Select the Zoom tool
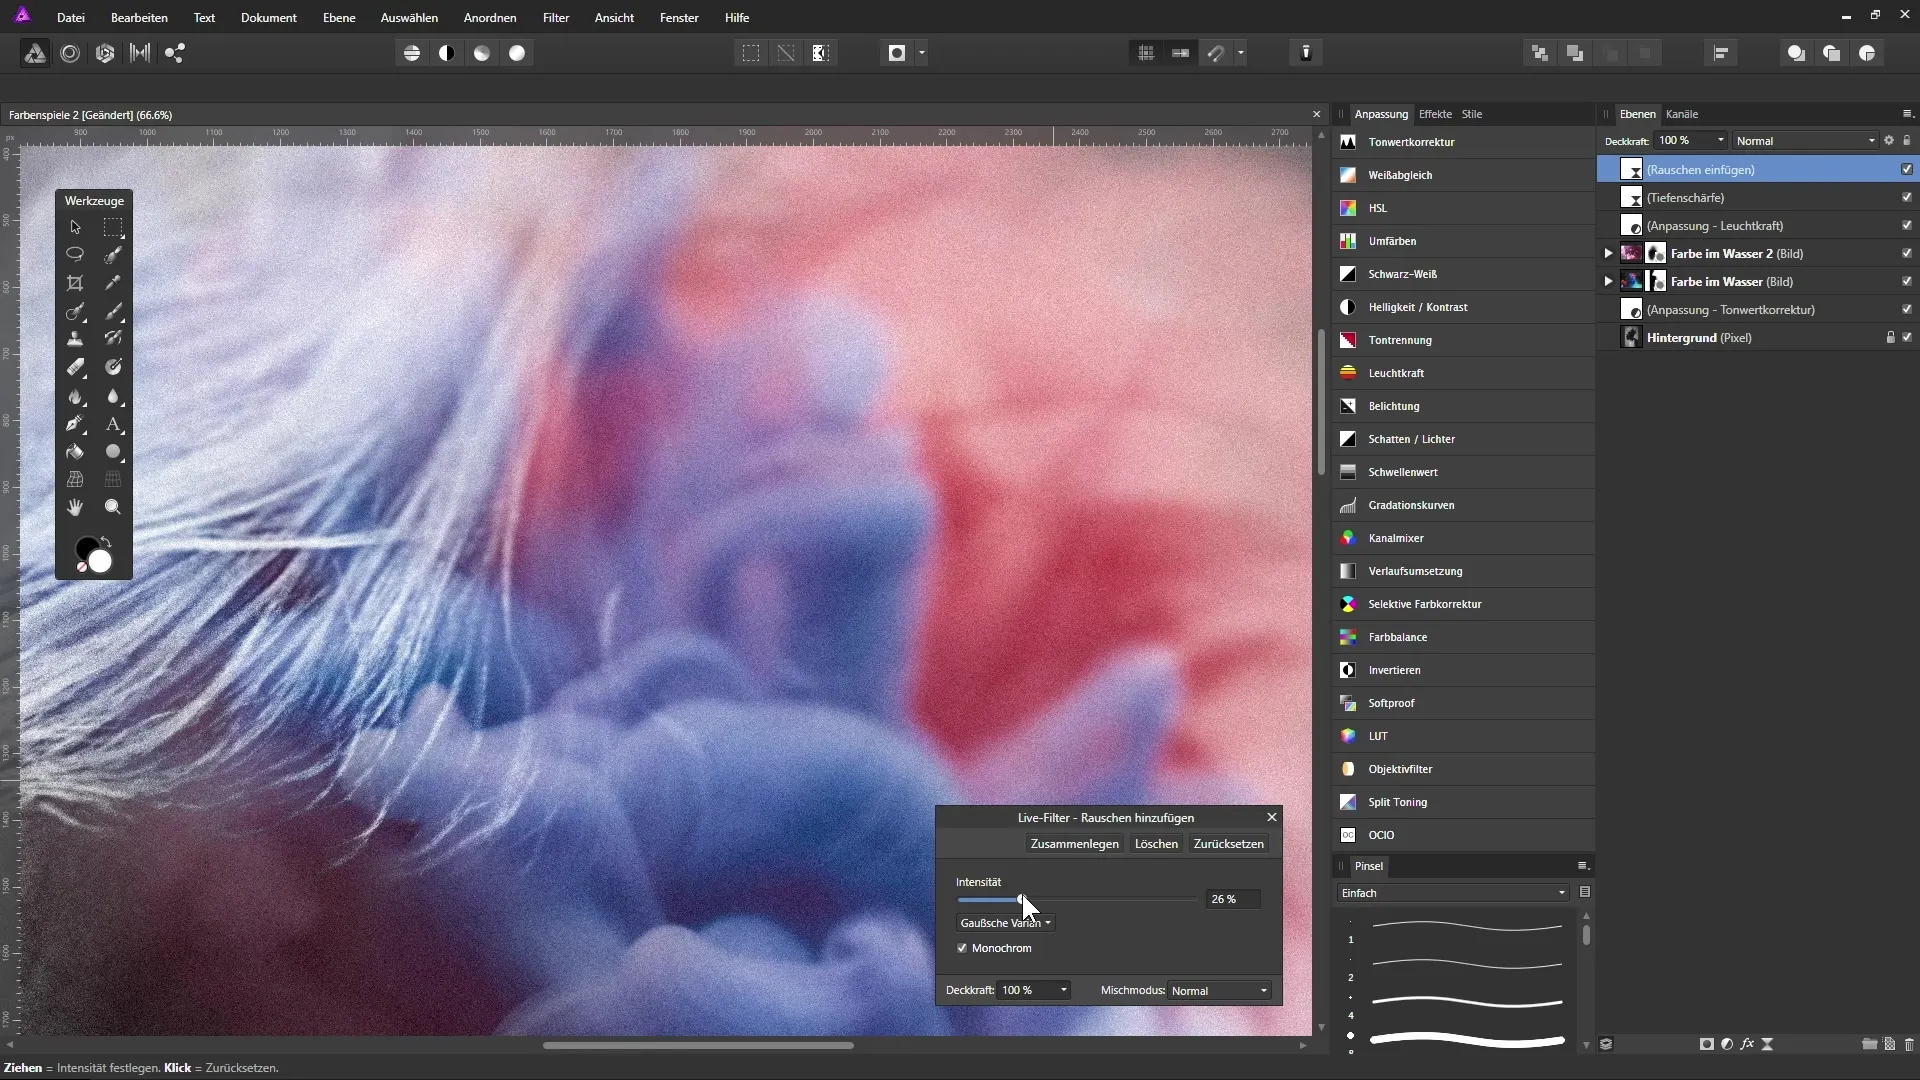The width and height of the screenshot is (1920, 1080). coord(113,508)
